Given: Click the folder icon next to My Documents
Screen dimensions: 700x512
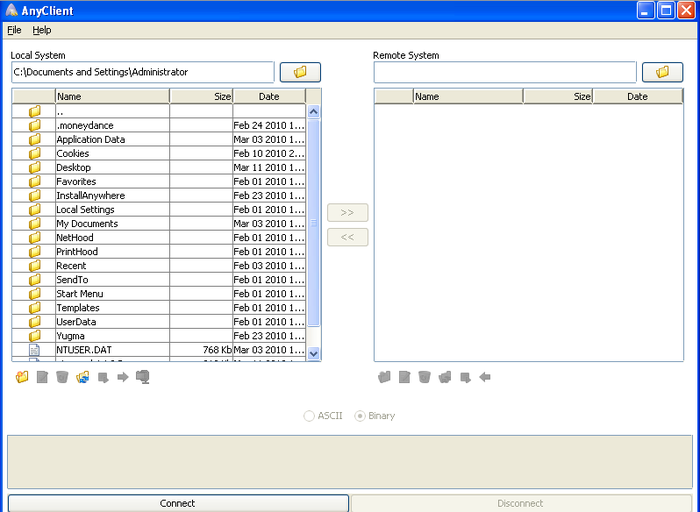Looking at the screenshot, I should click(x=34, y=224).
